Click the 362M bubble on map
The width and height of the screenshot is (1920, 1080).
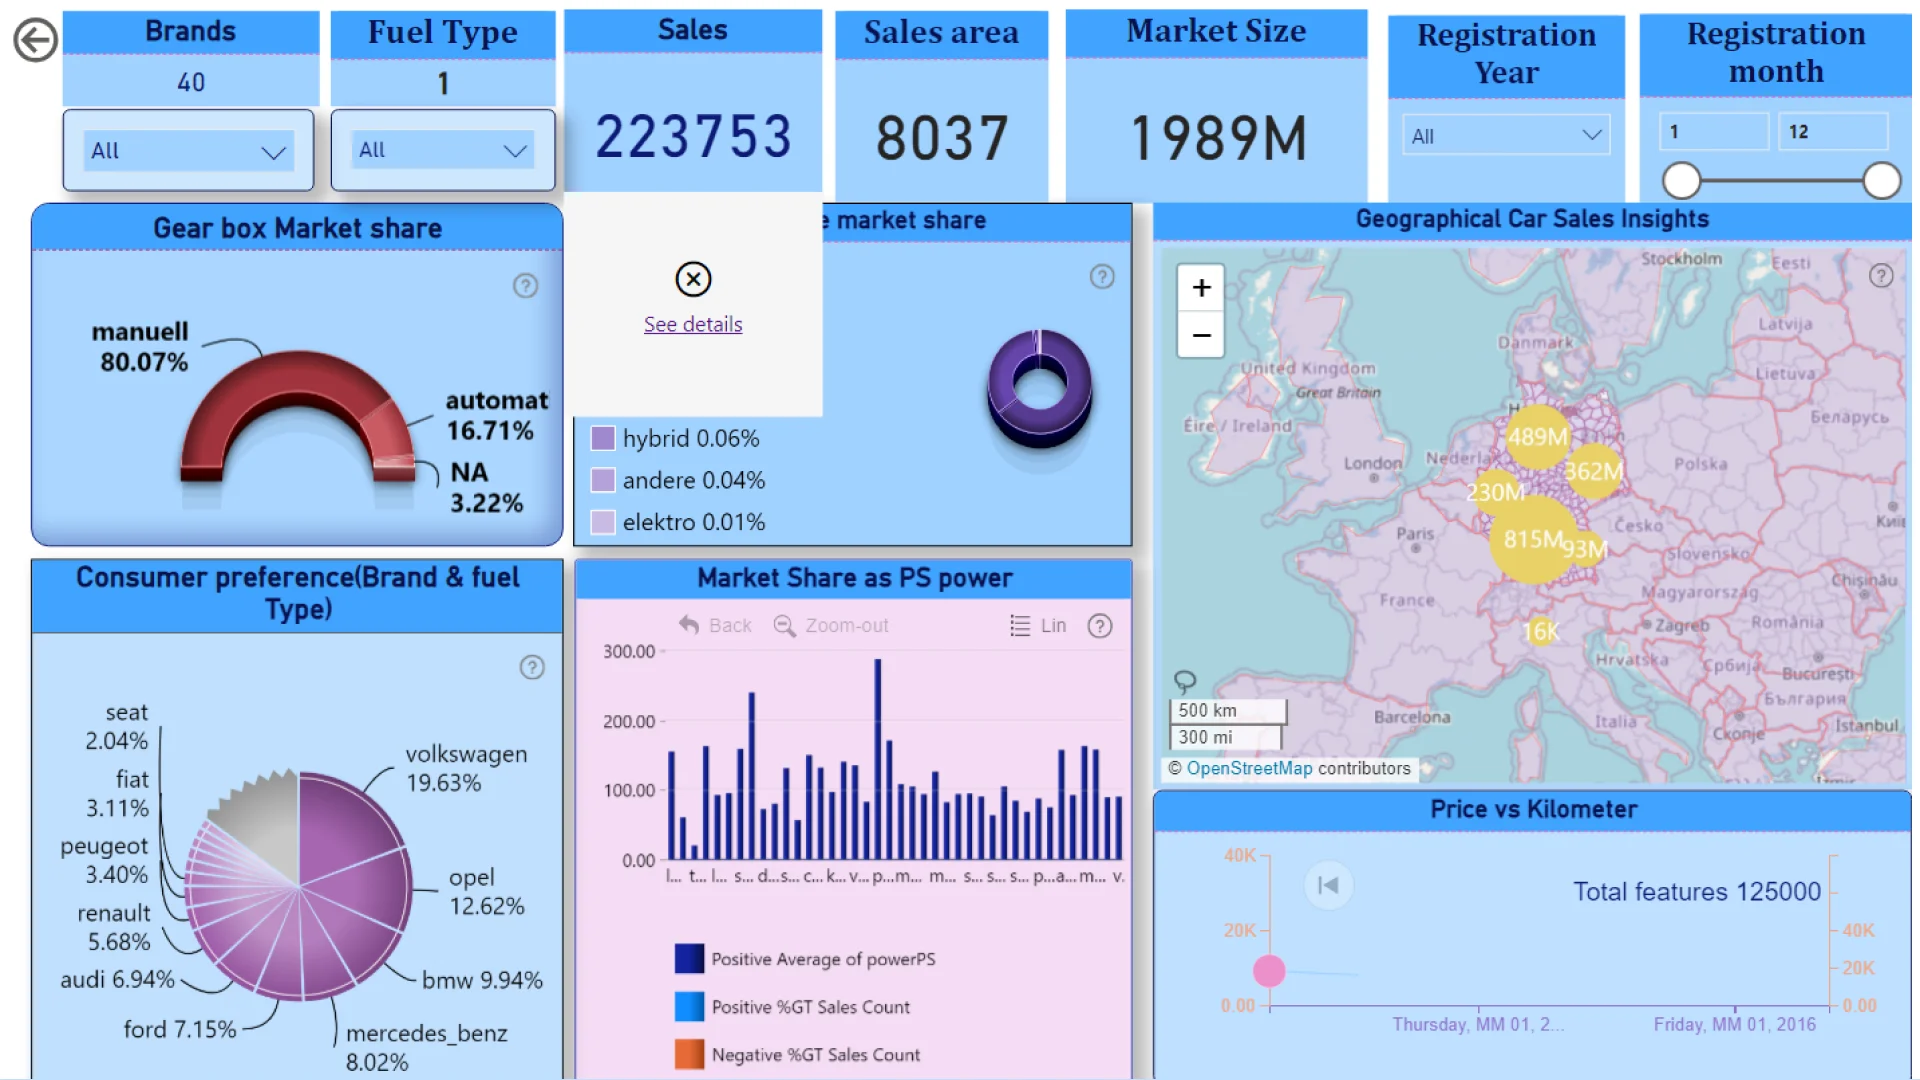(1593, 471)
